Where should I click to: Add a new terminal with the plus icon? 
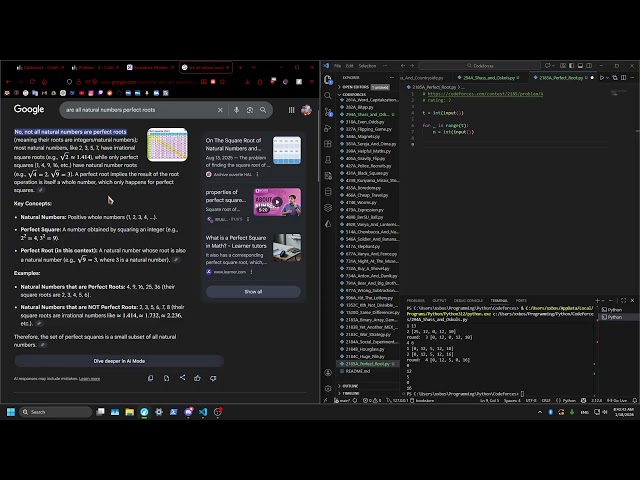pos(597,300)
